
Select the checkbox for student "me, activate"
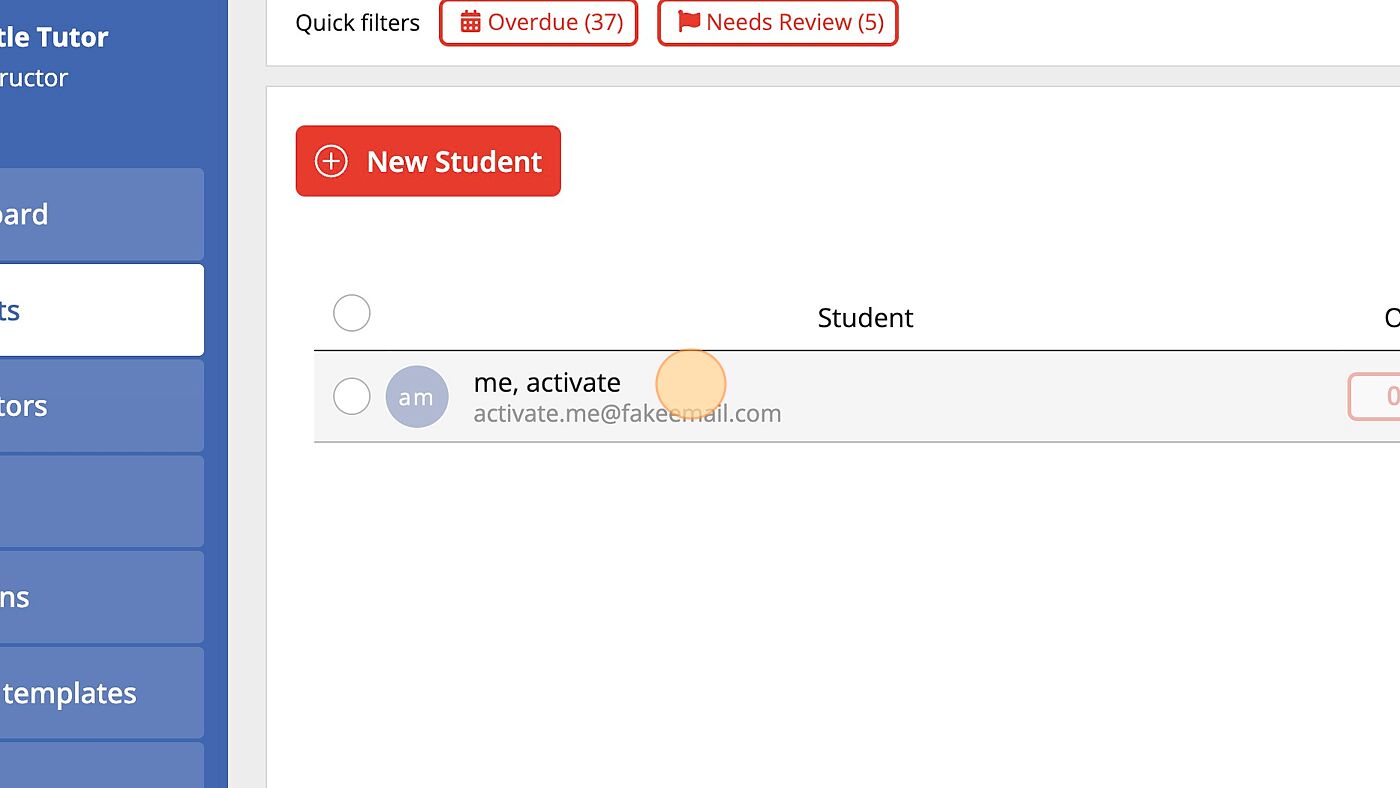(352, 397)
